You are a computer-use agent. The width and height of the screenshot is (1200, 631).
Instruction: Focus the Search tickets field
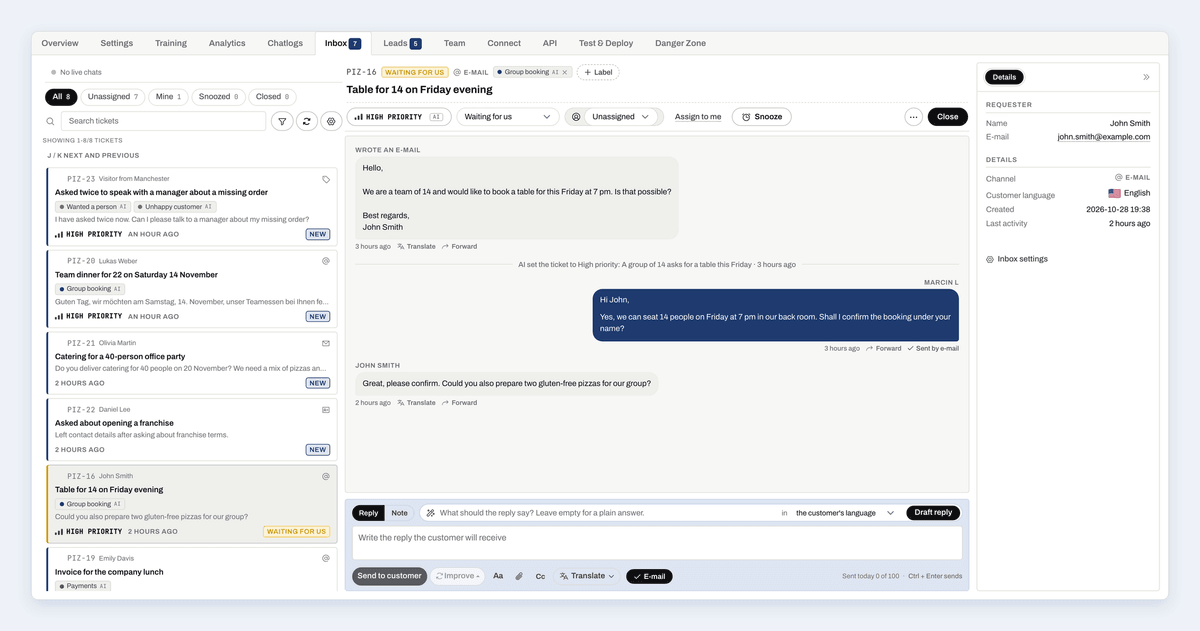pos(165,121)
